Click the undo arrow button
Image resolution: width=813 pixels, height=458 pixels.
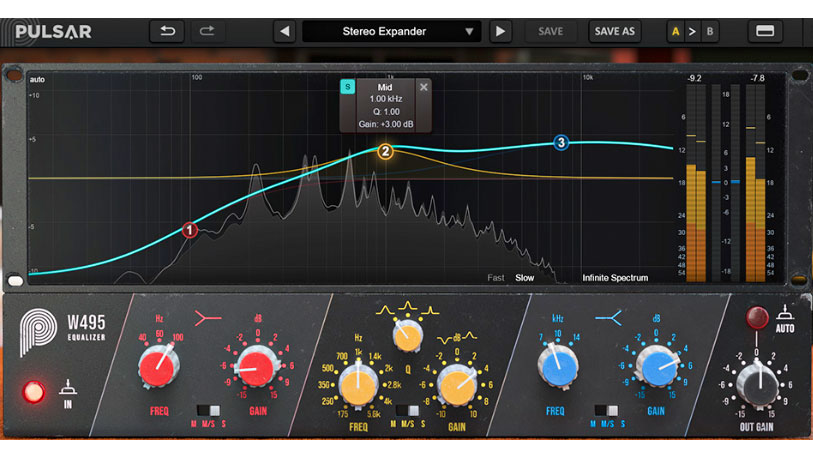[167, 32]
